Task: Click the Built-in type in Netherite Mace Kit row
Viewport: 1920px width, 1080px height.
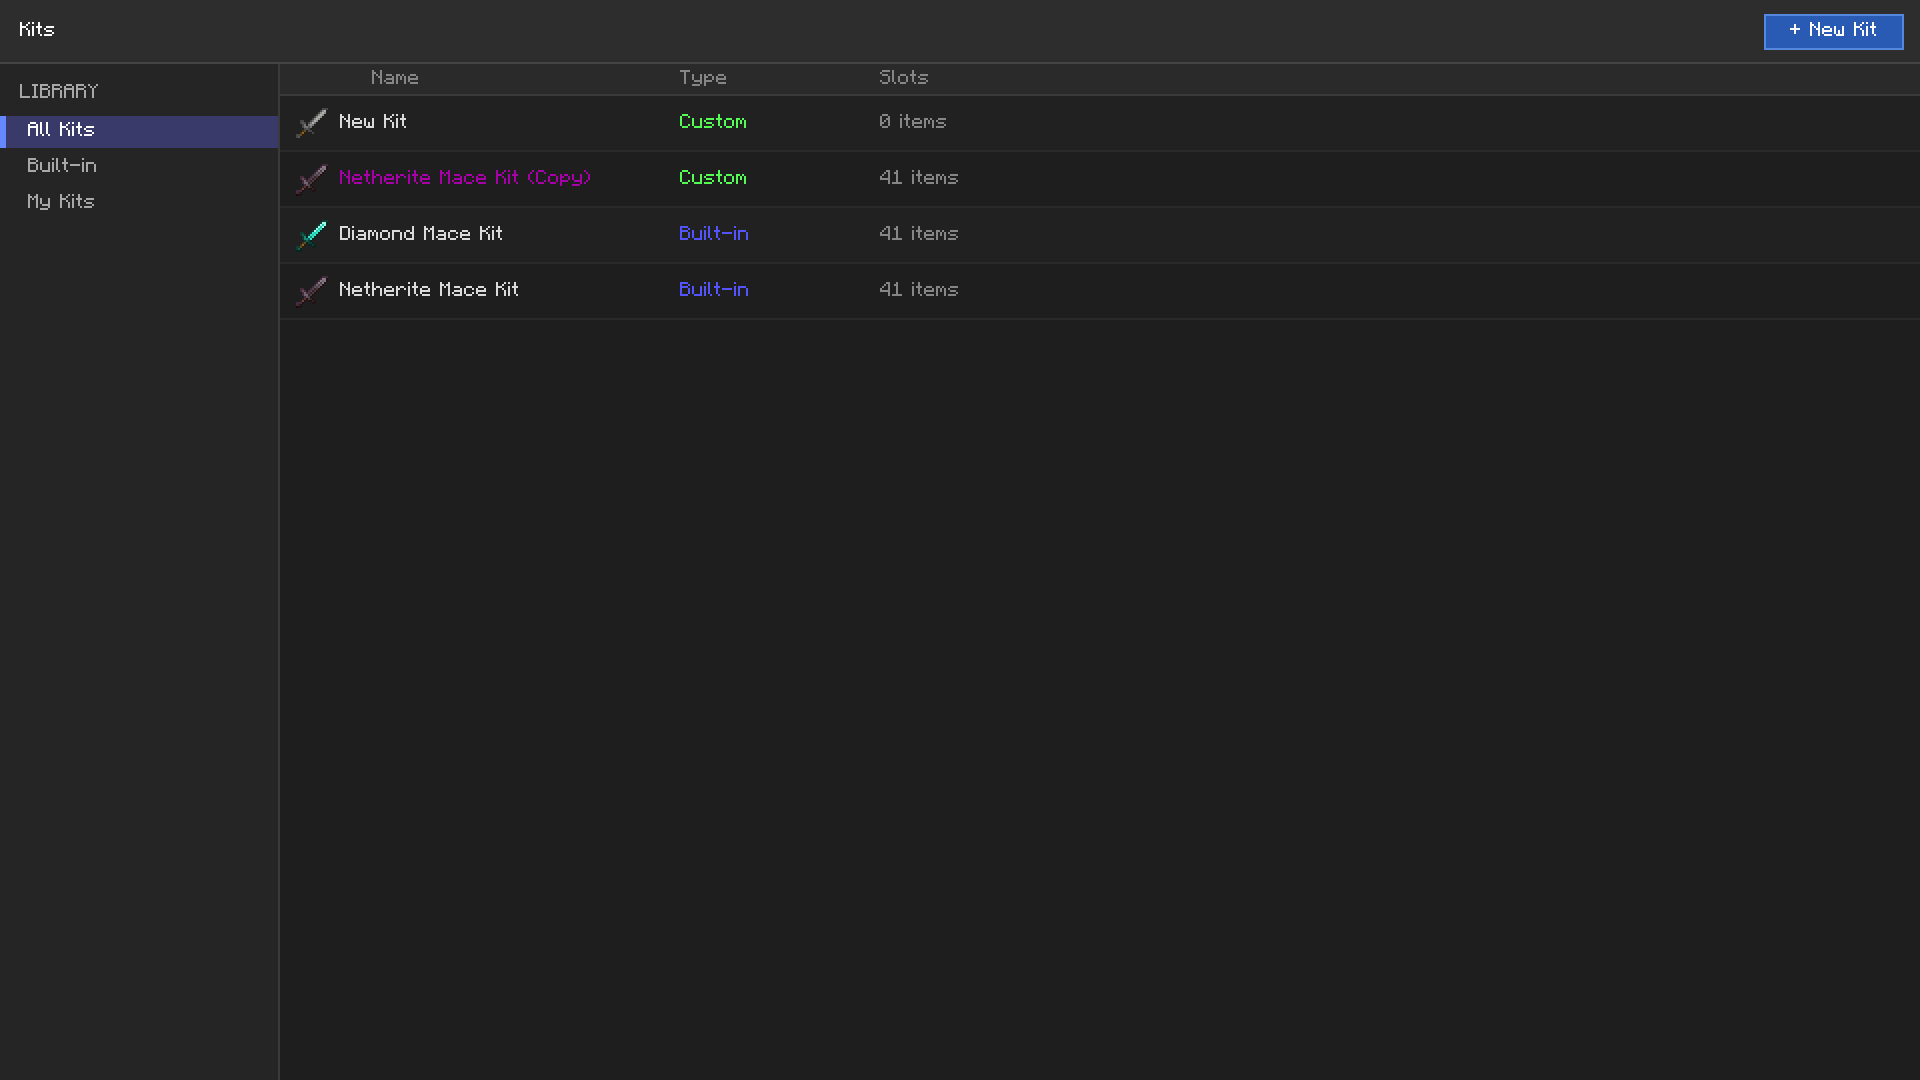Action: [x=714, y=290]
